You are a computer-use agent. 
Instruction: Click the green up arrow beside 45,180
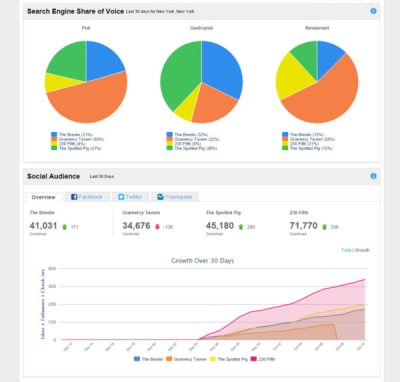pos(241,227)
